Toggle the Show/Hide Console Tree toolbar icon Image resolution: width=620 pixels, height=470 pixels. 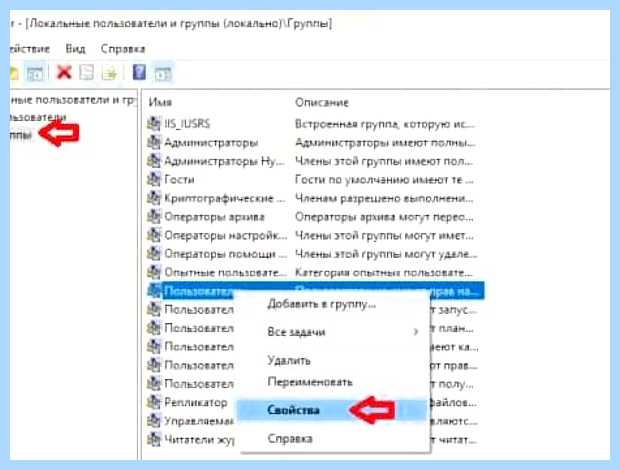coord(35,73)
